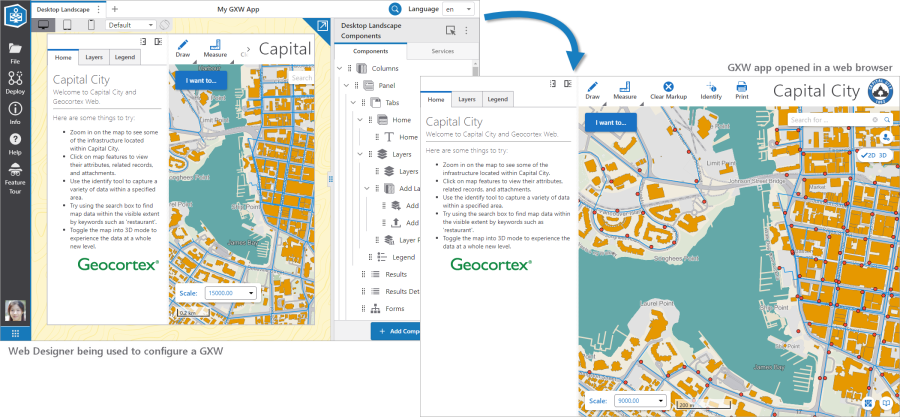Open the Info section in the sidebar

click(15, 113)
